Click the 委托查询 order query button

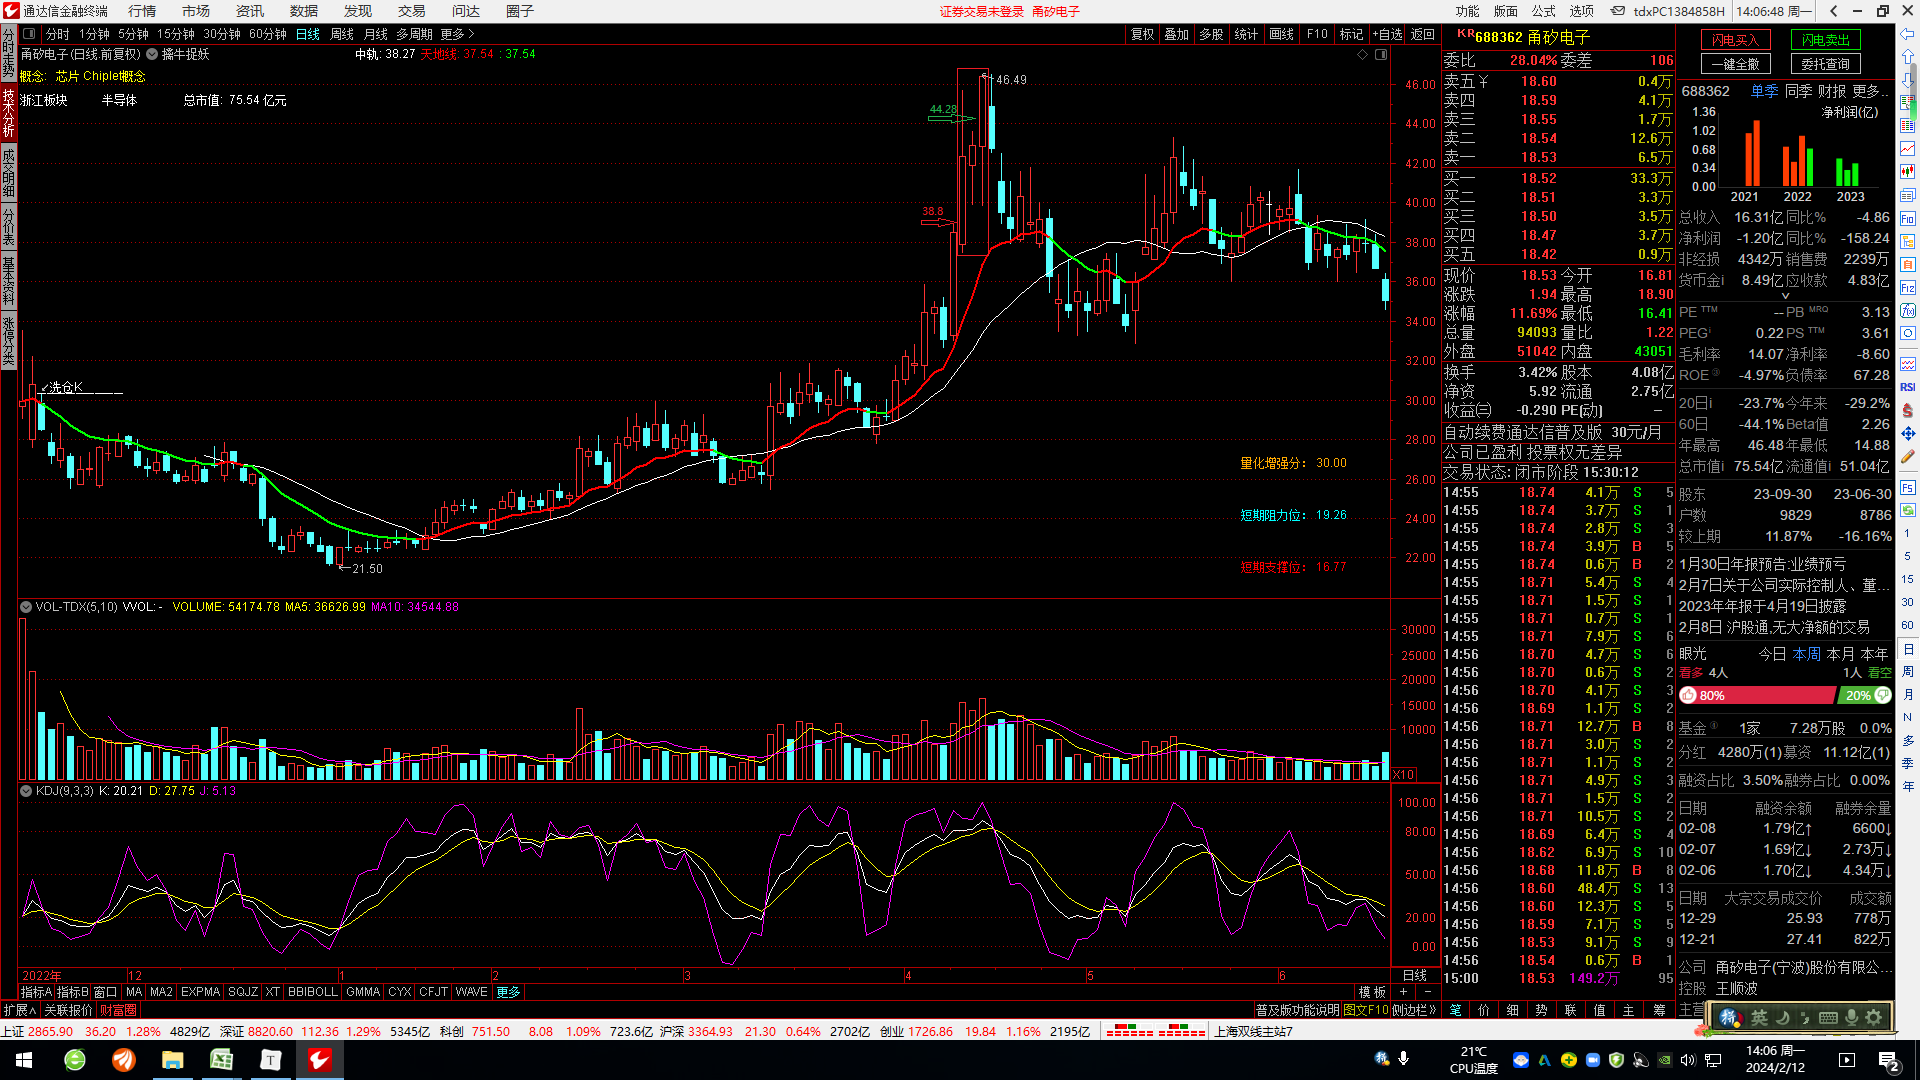point(1825,64)
